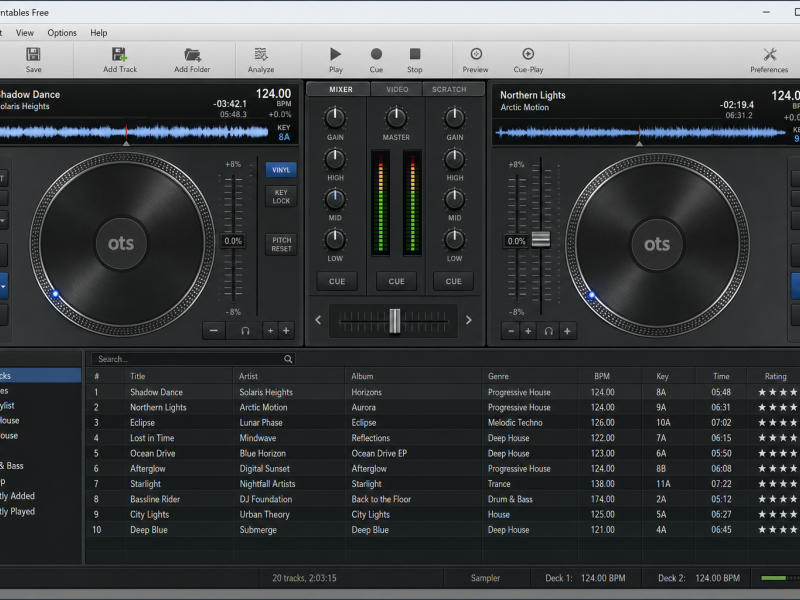The width and height of the screenshot is (800, 600).
Task: Sort tracks by Artist column header
Action: 248,377
